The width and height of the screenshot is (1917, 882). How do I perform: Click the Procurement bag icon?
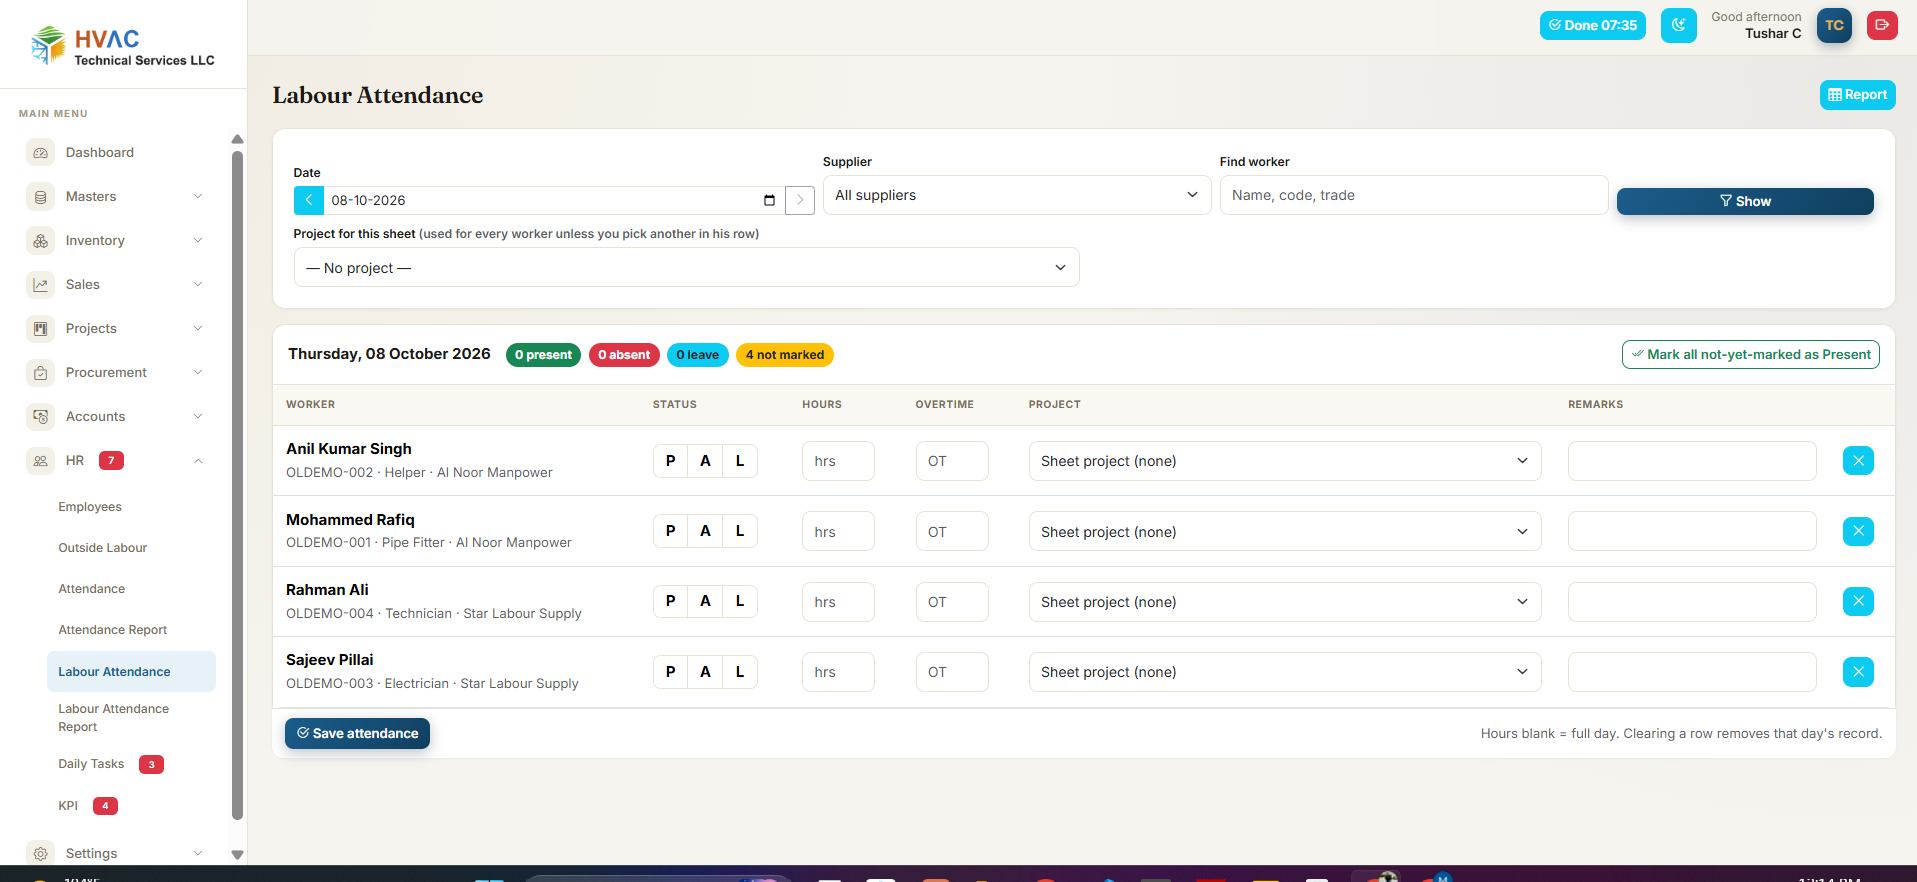click(x=41, y=373)
